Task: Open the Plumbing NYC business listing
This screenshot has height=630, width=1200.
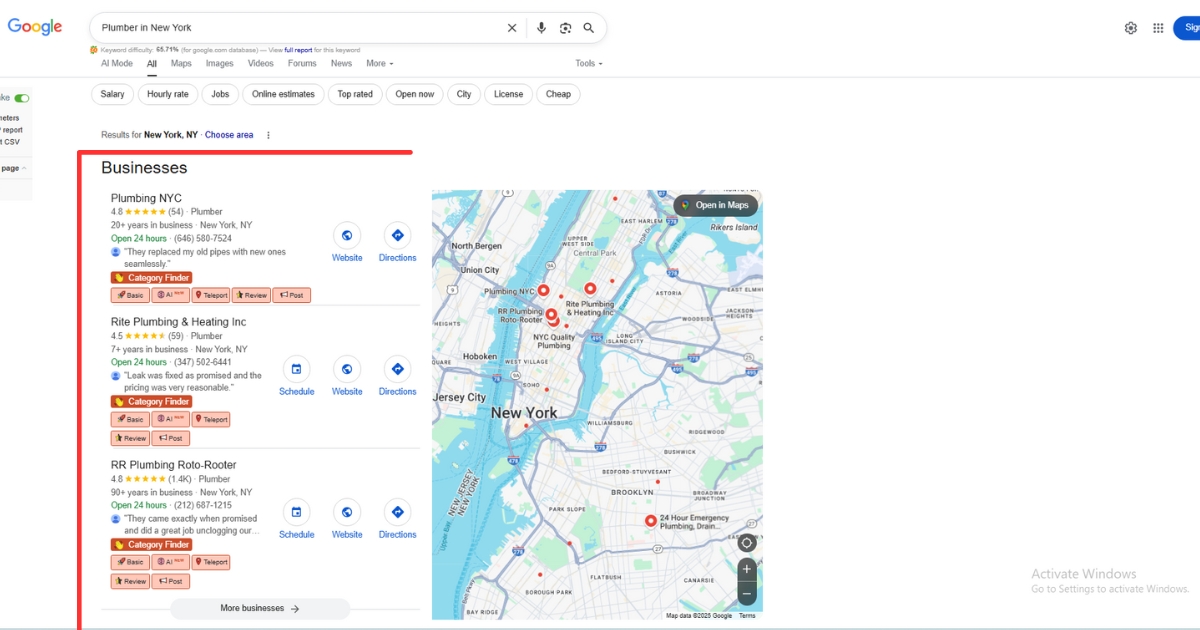Action: pyautogui.click(x=146, y=198)
